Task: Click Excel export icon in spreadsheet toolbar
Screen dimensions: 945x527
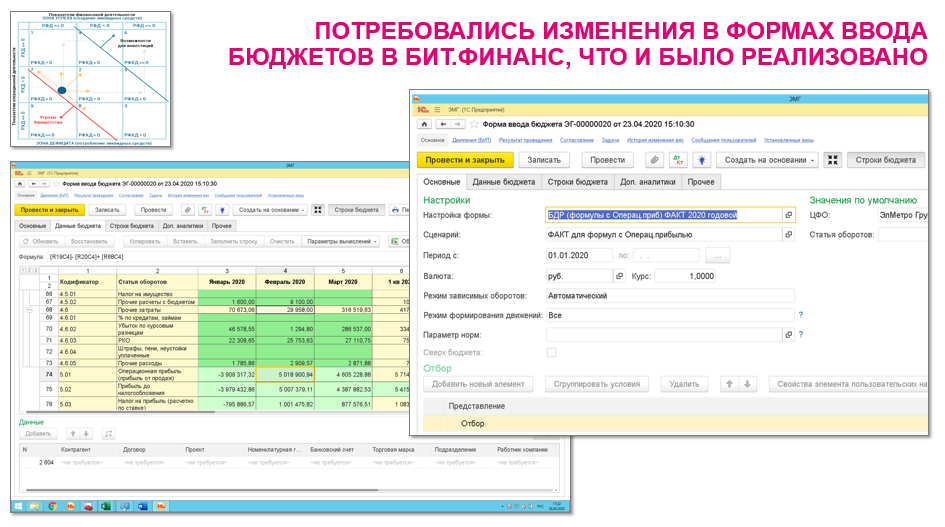Action: 395,241
